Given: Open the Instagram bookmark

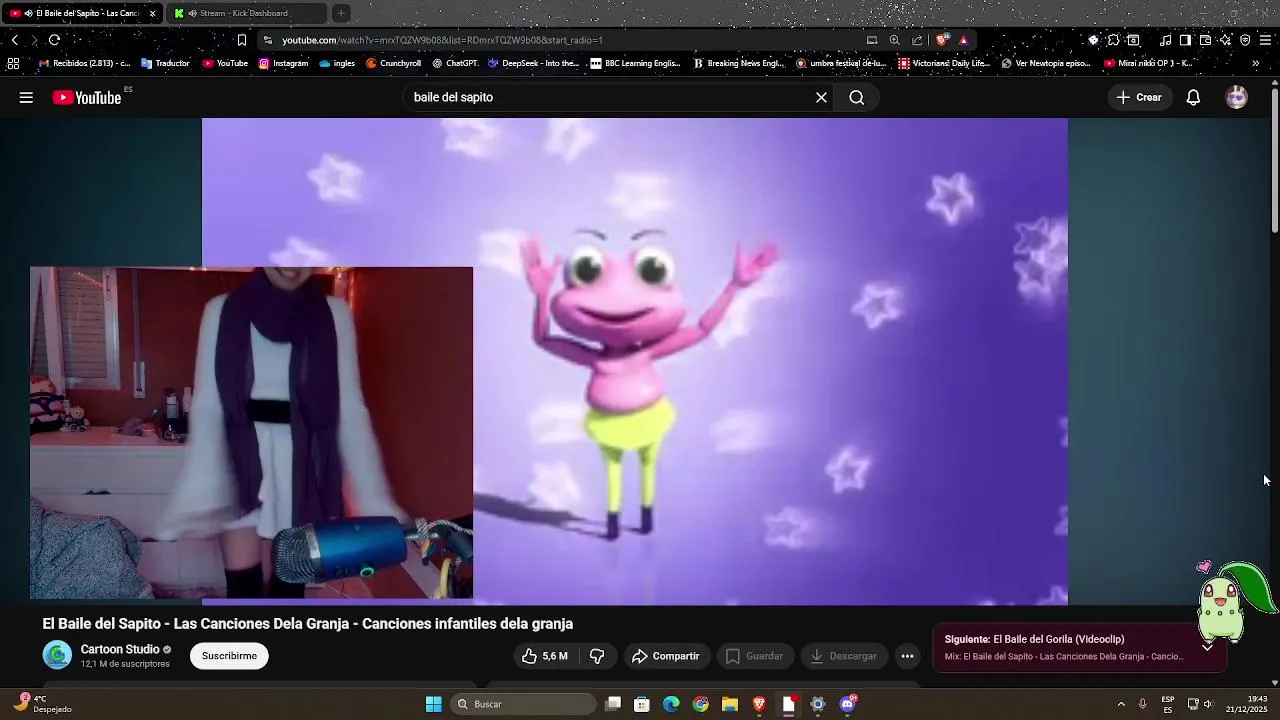Looking at the screenshot, I should coord(283,63).
